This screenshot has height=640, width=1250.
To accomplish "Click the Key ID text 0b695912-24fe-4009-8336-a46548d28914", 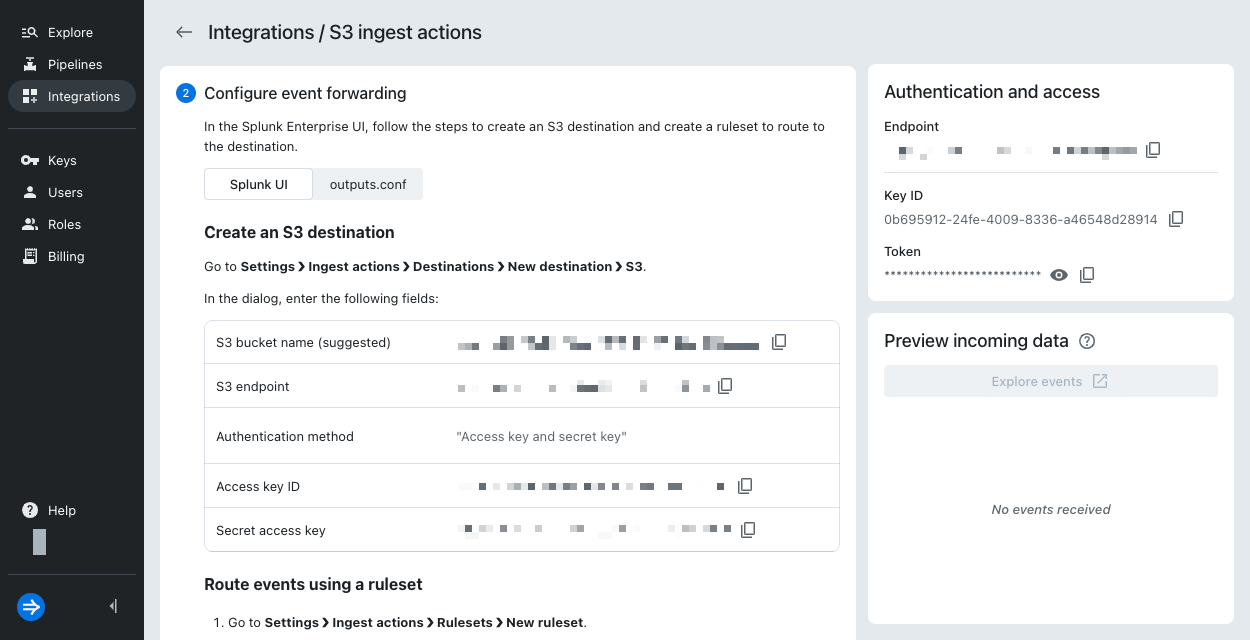I will pyautogui.click(x=1021, y=219).
